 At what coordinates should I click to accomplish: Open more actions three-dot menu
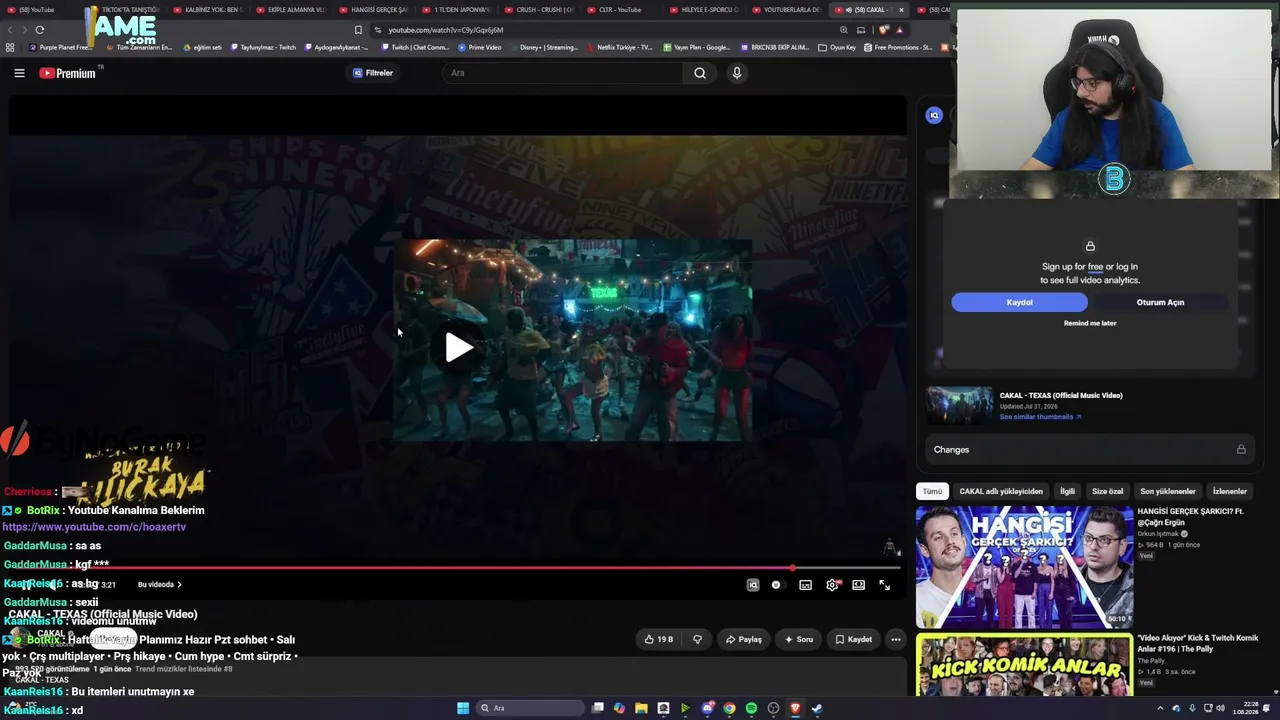point(896,639)
